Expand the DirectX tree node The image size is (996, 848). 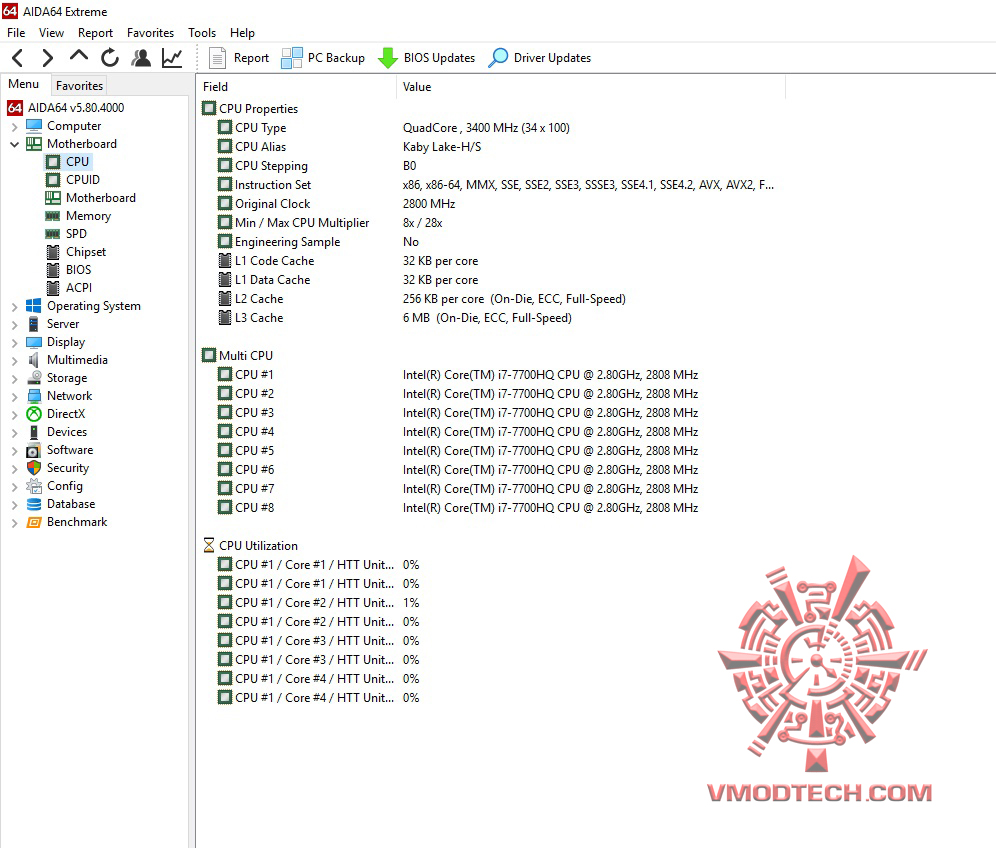[14, 414]
